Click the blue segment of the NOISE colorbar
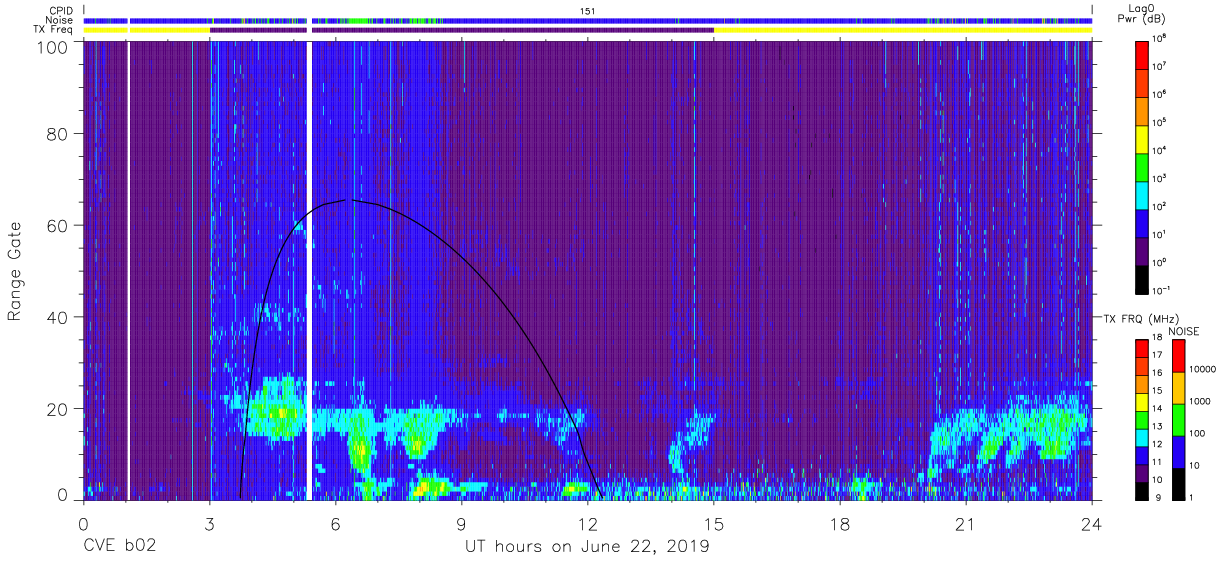The height and width of the screenshot is (567, 1228). [1179, 451]
